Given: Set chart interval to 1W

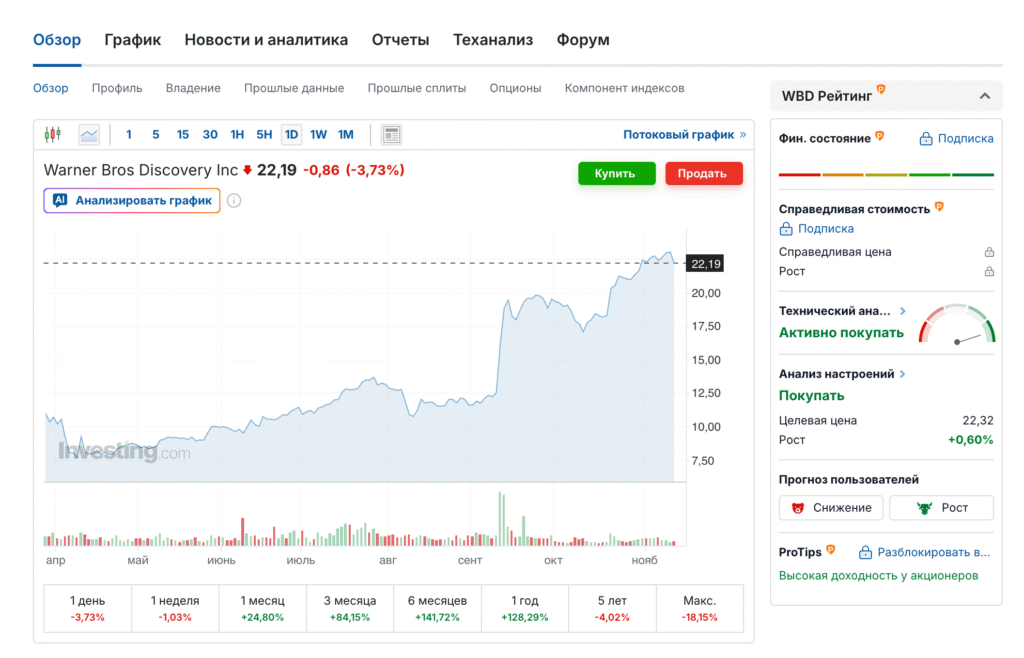Looking at the screenshot, I should 318,134.
